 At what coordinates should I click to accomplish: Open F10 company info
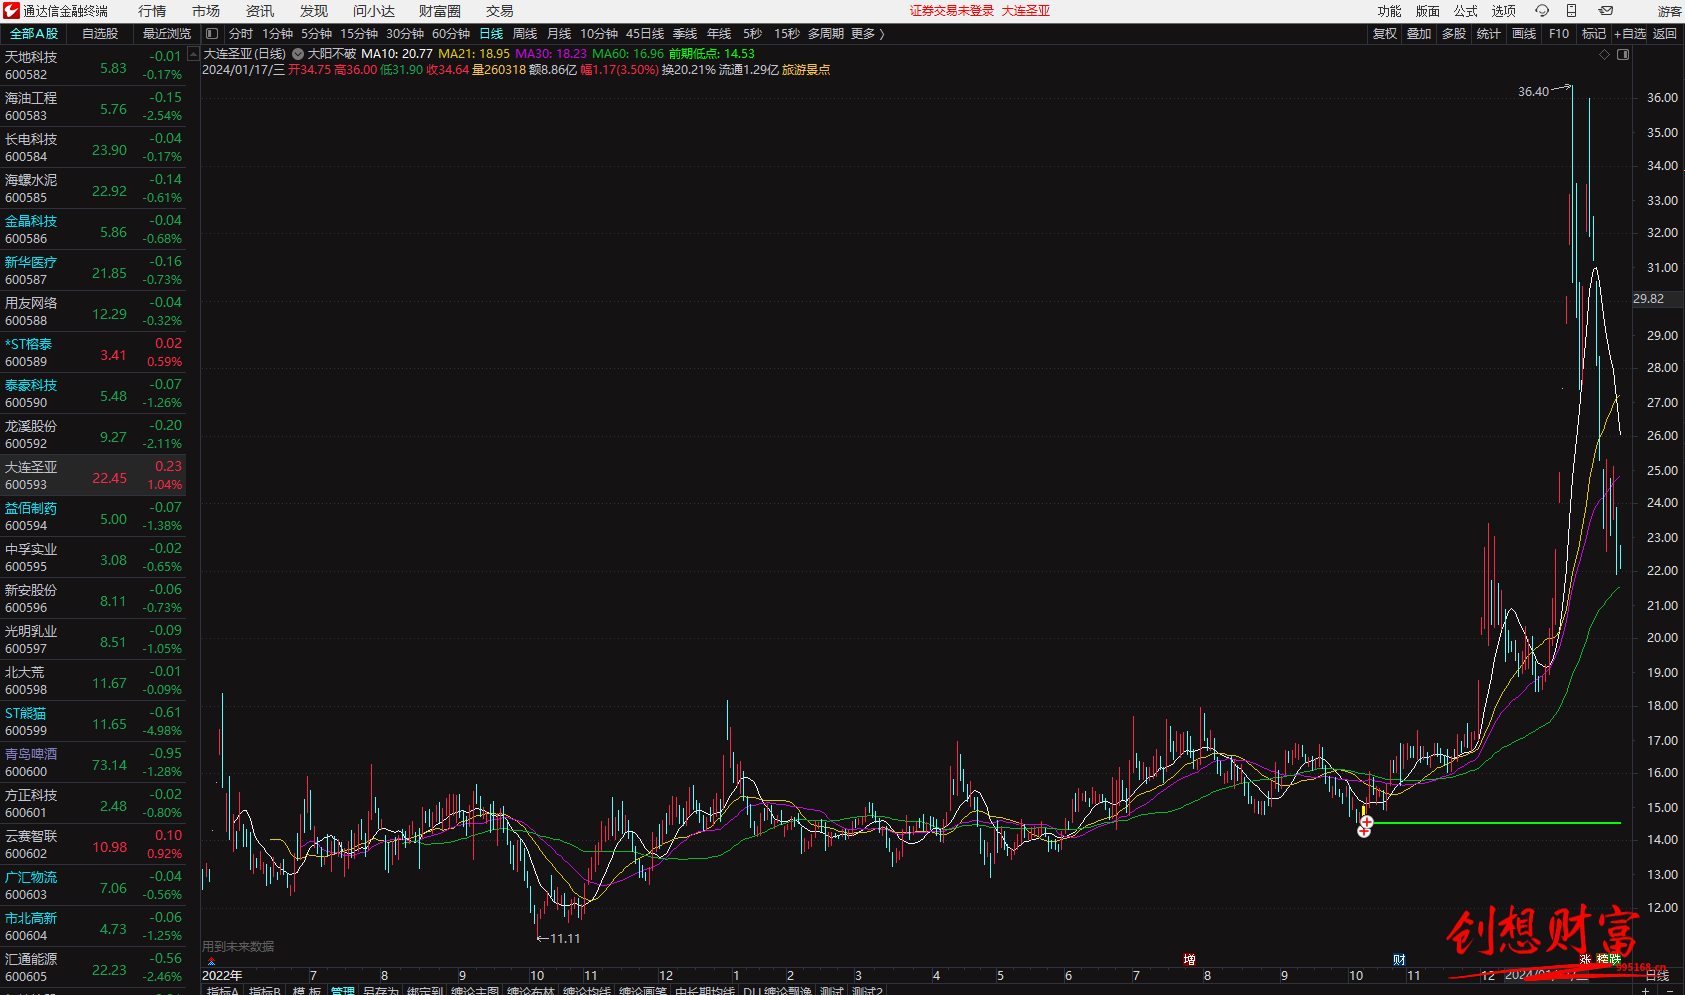click(1559, 34)
